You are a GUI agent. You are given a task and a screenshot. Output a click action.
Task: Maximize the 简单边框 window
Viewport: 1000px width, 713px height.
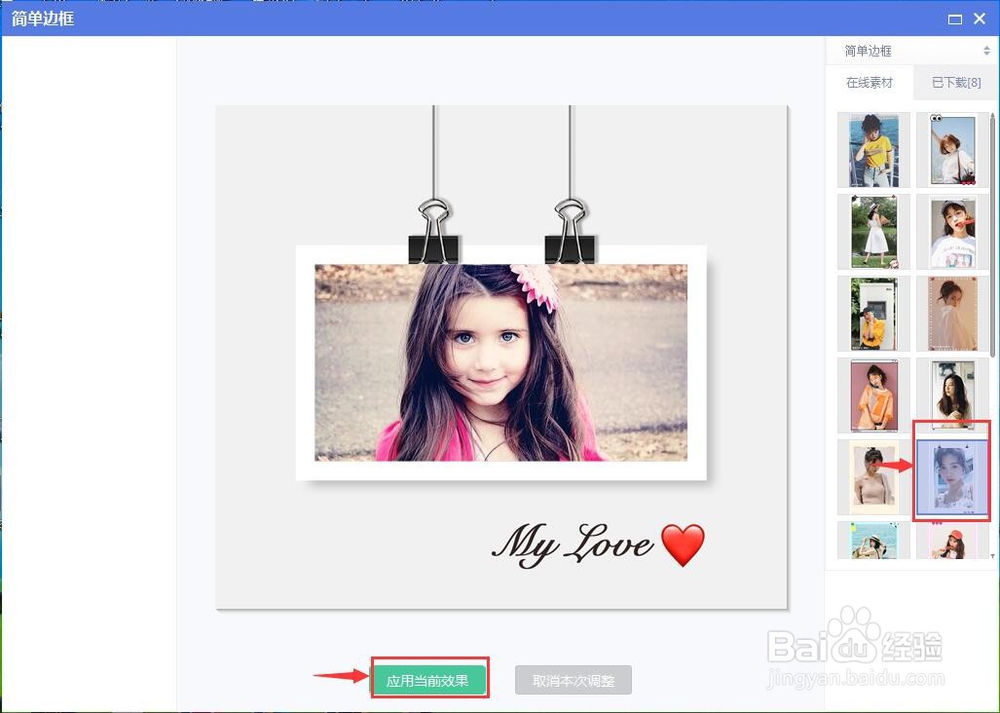[955, 19]
